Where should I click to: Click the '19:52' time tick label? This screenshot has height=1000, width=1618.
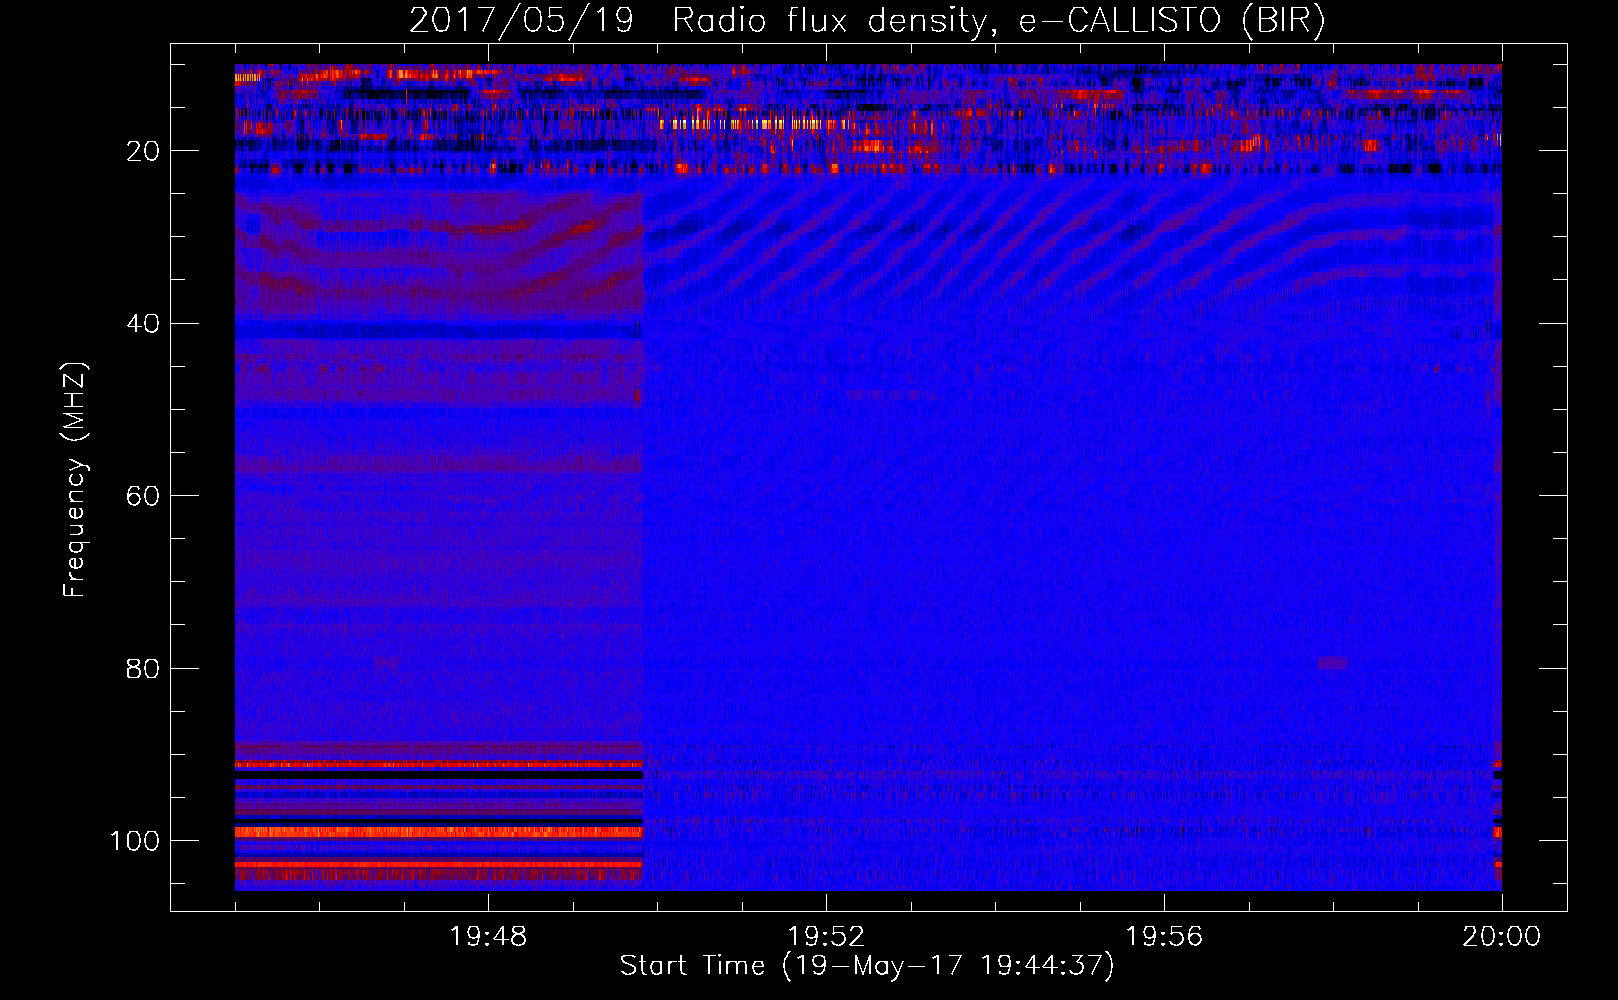pos(826,937)
